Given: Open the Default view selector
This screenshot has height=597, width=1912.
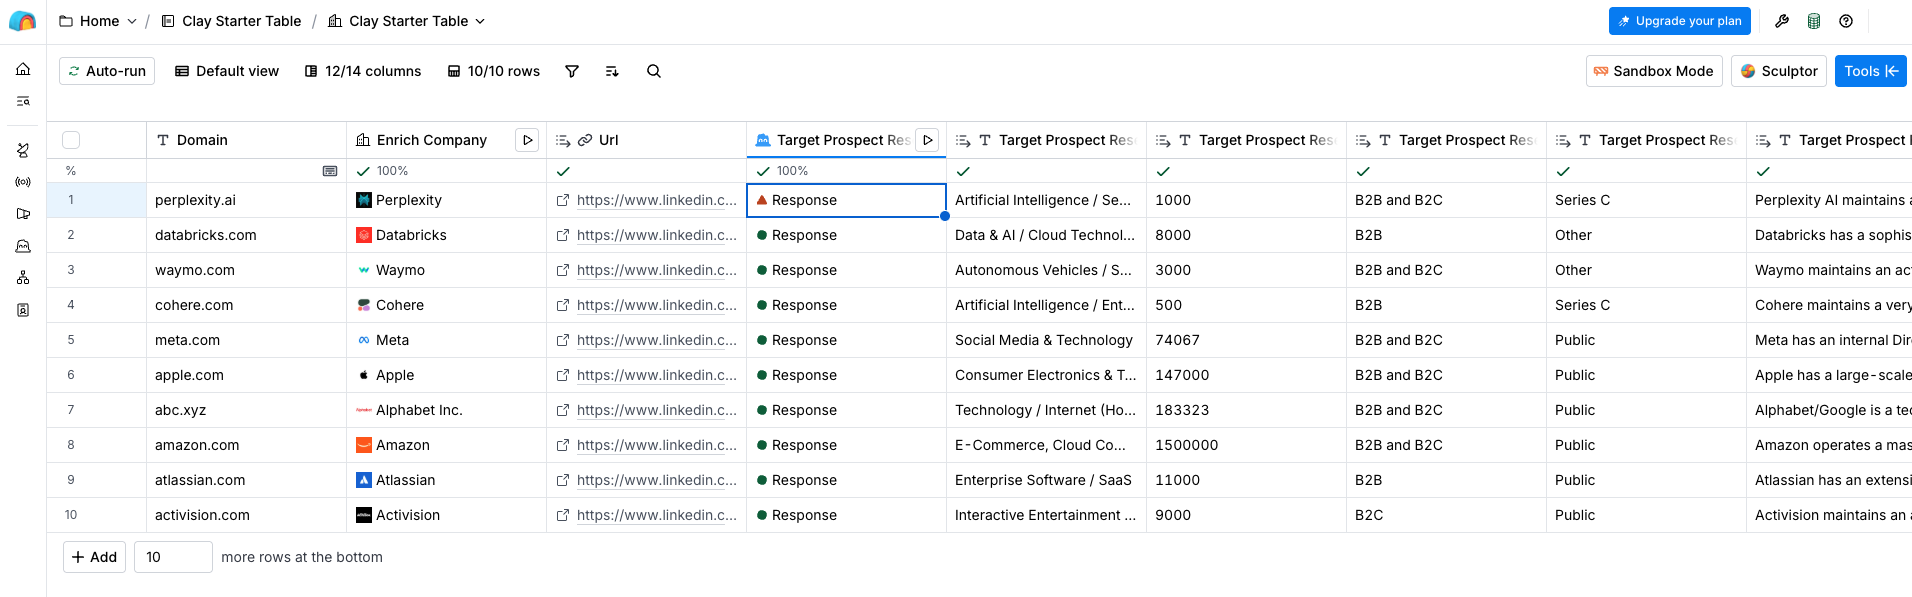Looking at the screenshot, I should pyautogui.click(x=227, y=71).
